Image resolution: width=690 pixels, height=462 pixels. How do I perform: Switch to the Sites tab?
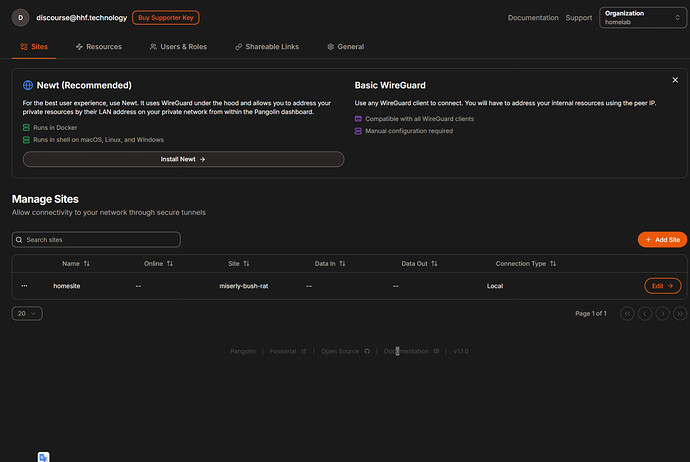click(34, 47)
